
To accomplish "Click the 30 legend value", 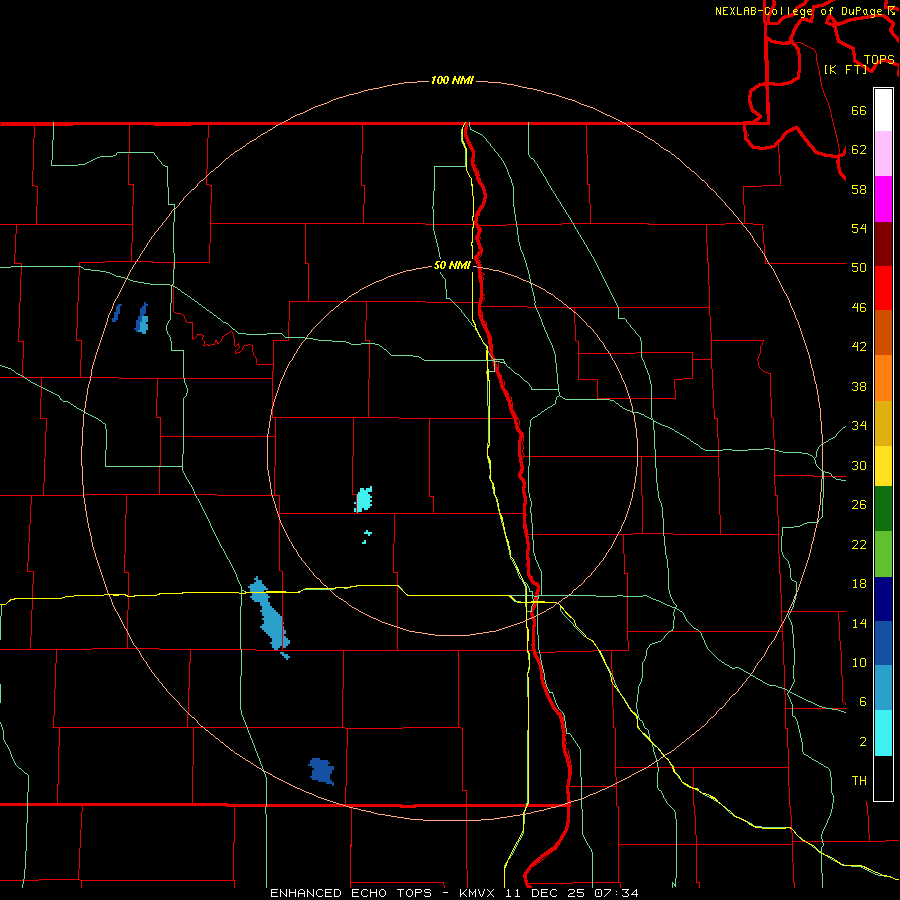I will click(859, 465).
